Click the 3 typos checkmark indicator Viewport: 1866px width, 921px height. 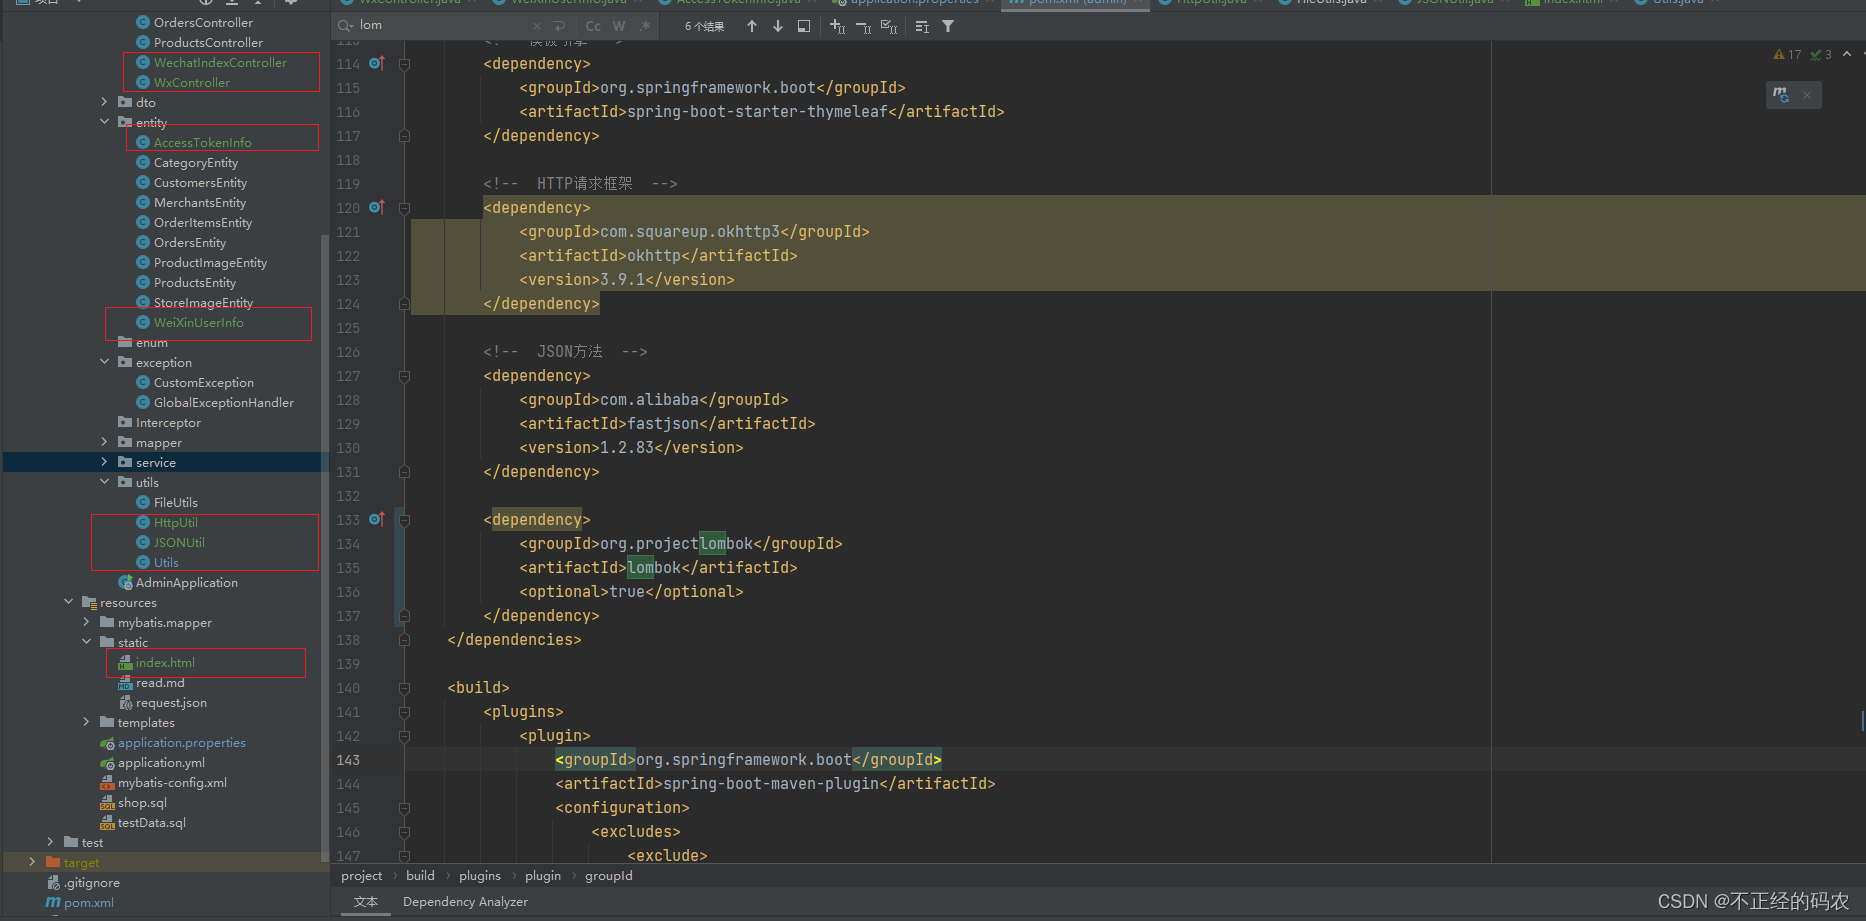coord(1821,55)
